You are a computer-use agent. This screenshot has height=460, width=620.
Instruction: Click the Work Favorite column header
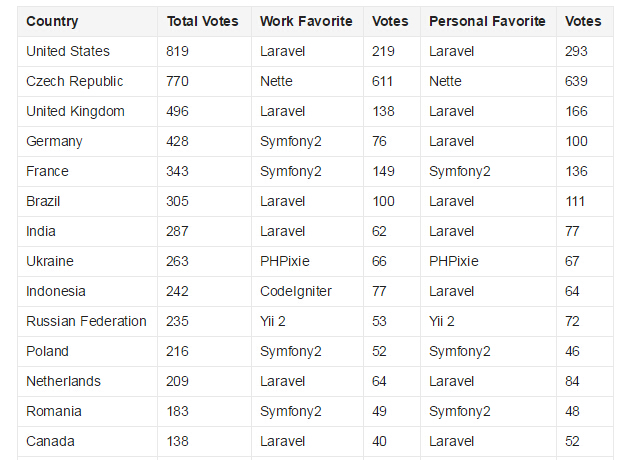306,21
